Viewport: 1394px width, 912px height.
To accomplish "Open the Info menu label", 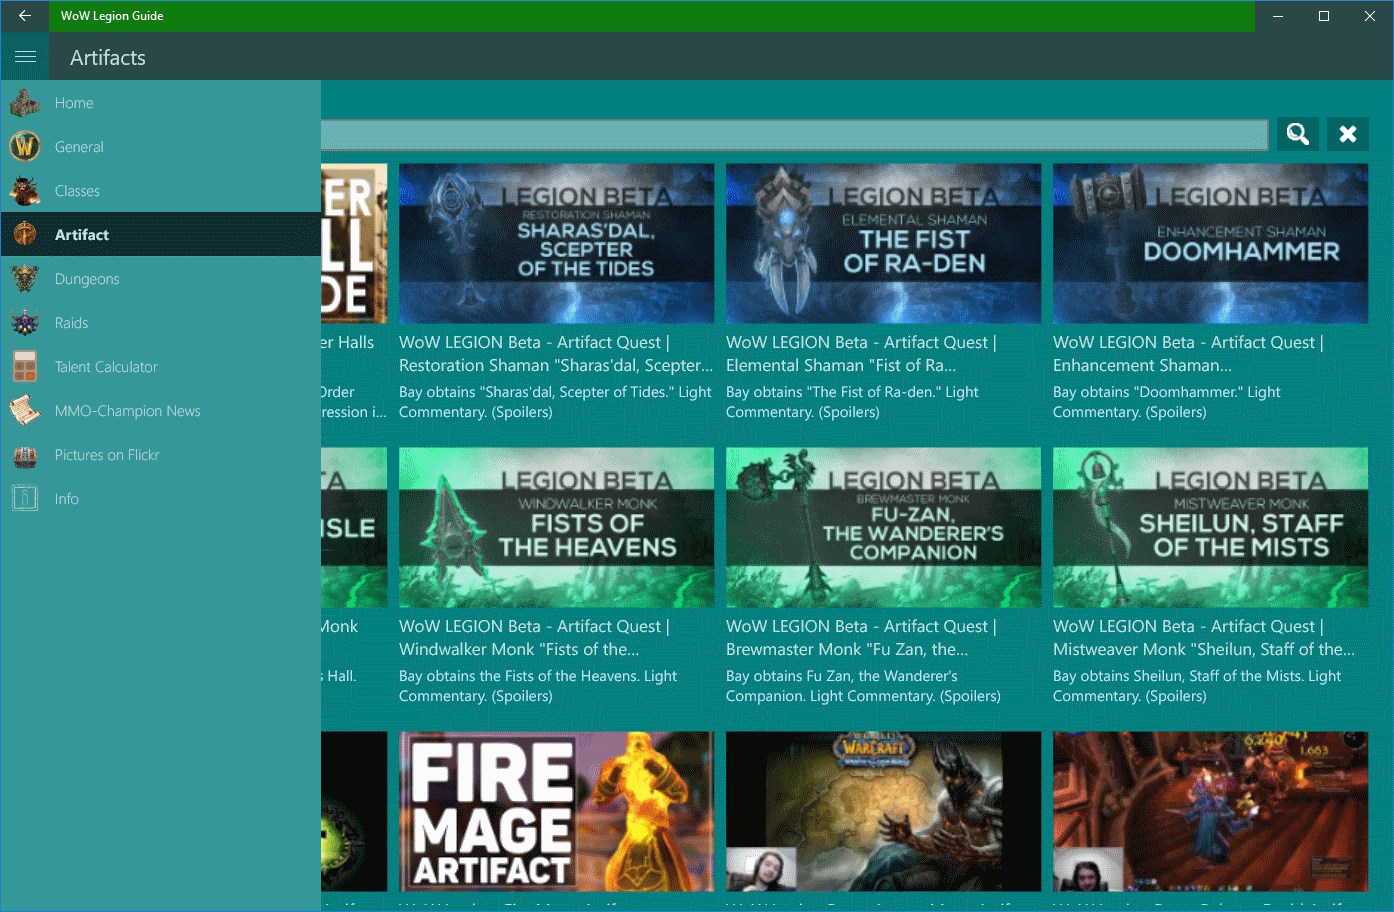I will coord(67,499).
